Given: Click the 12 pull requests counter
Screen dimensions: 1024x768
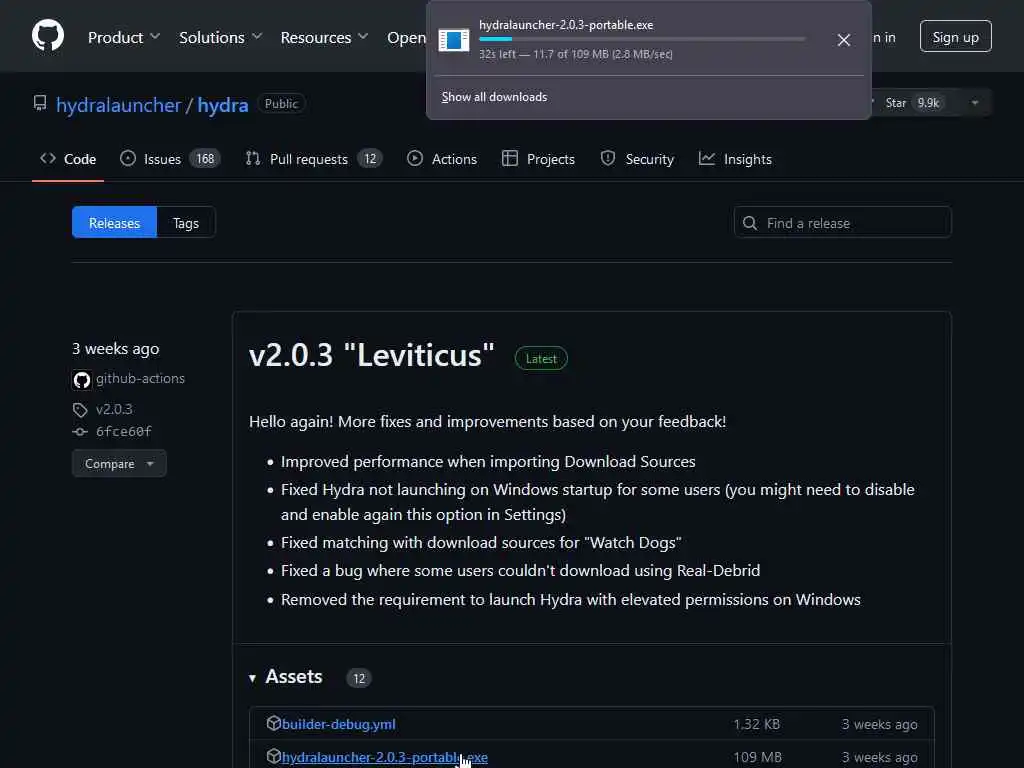Looking at the screenshot, I should coord(370,159).
